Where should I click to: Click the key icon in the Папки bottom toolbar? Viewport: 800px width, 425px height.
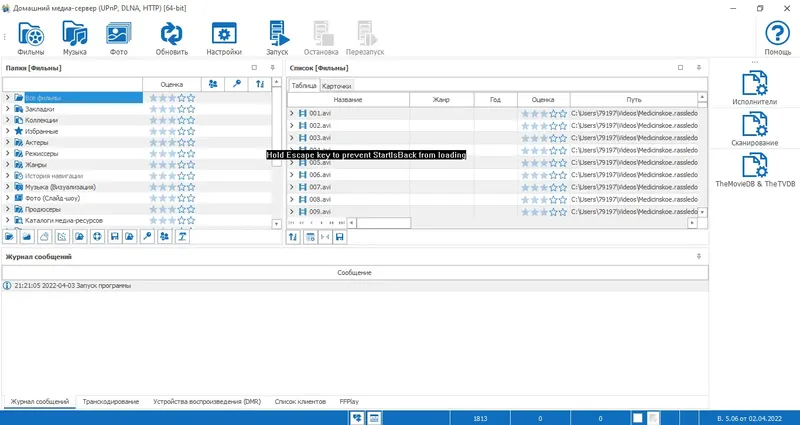[147, 236]
